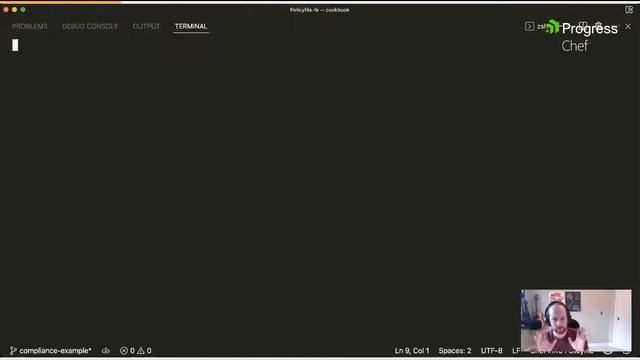Image resolution: width=640 pixels, height=360 pixels.
Task: Focus the terminal at the cursor block
Action: click(15, 45)
